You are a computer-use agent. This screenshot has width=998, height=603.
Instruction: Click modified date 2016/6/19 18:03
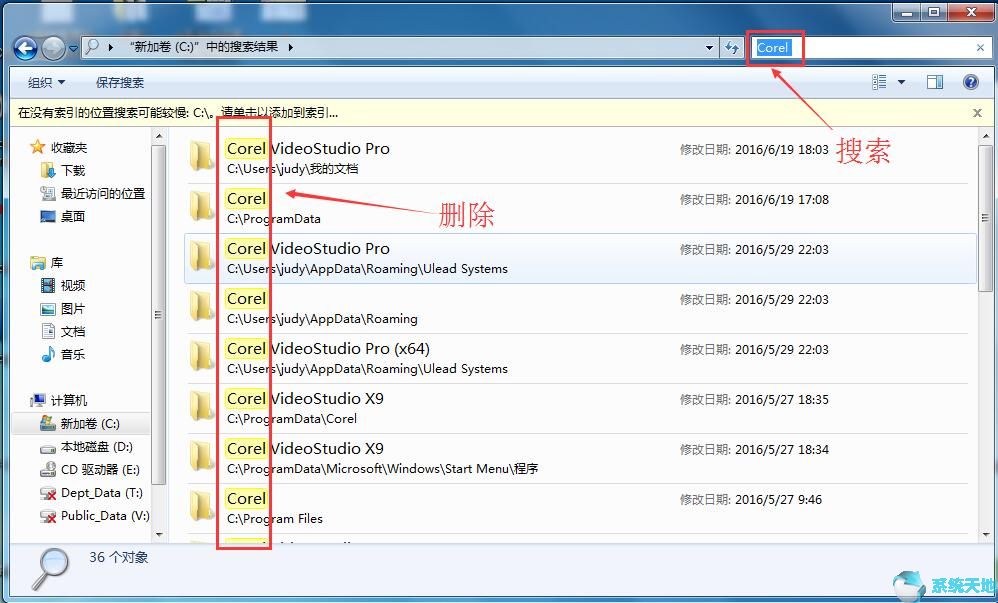point(782,150)
